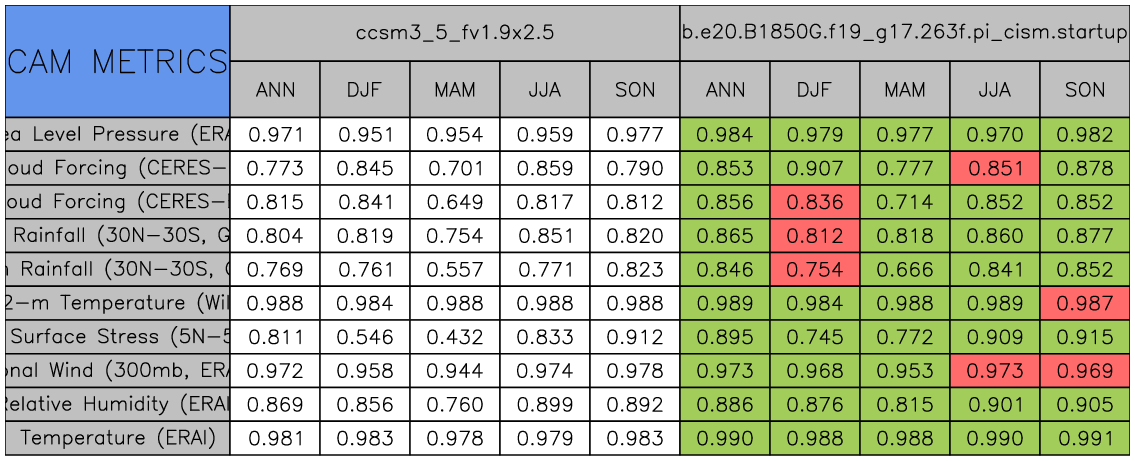Click the CAM METRICS title cell
The image size is (1135, 461).
click(118, 61)
